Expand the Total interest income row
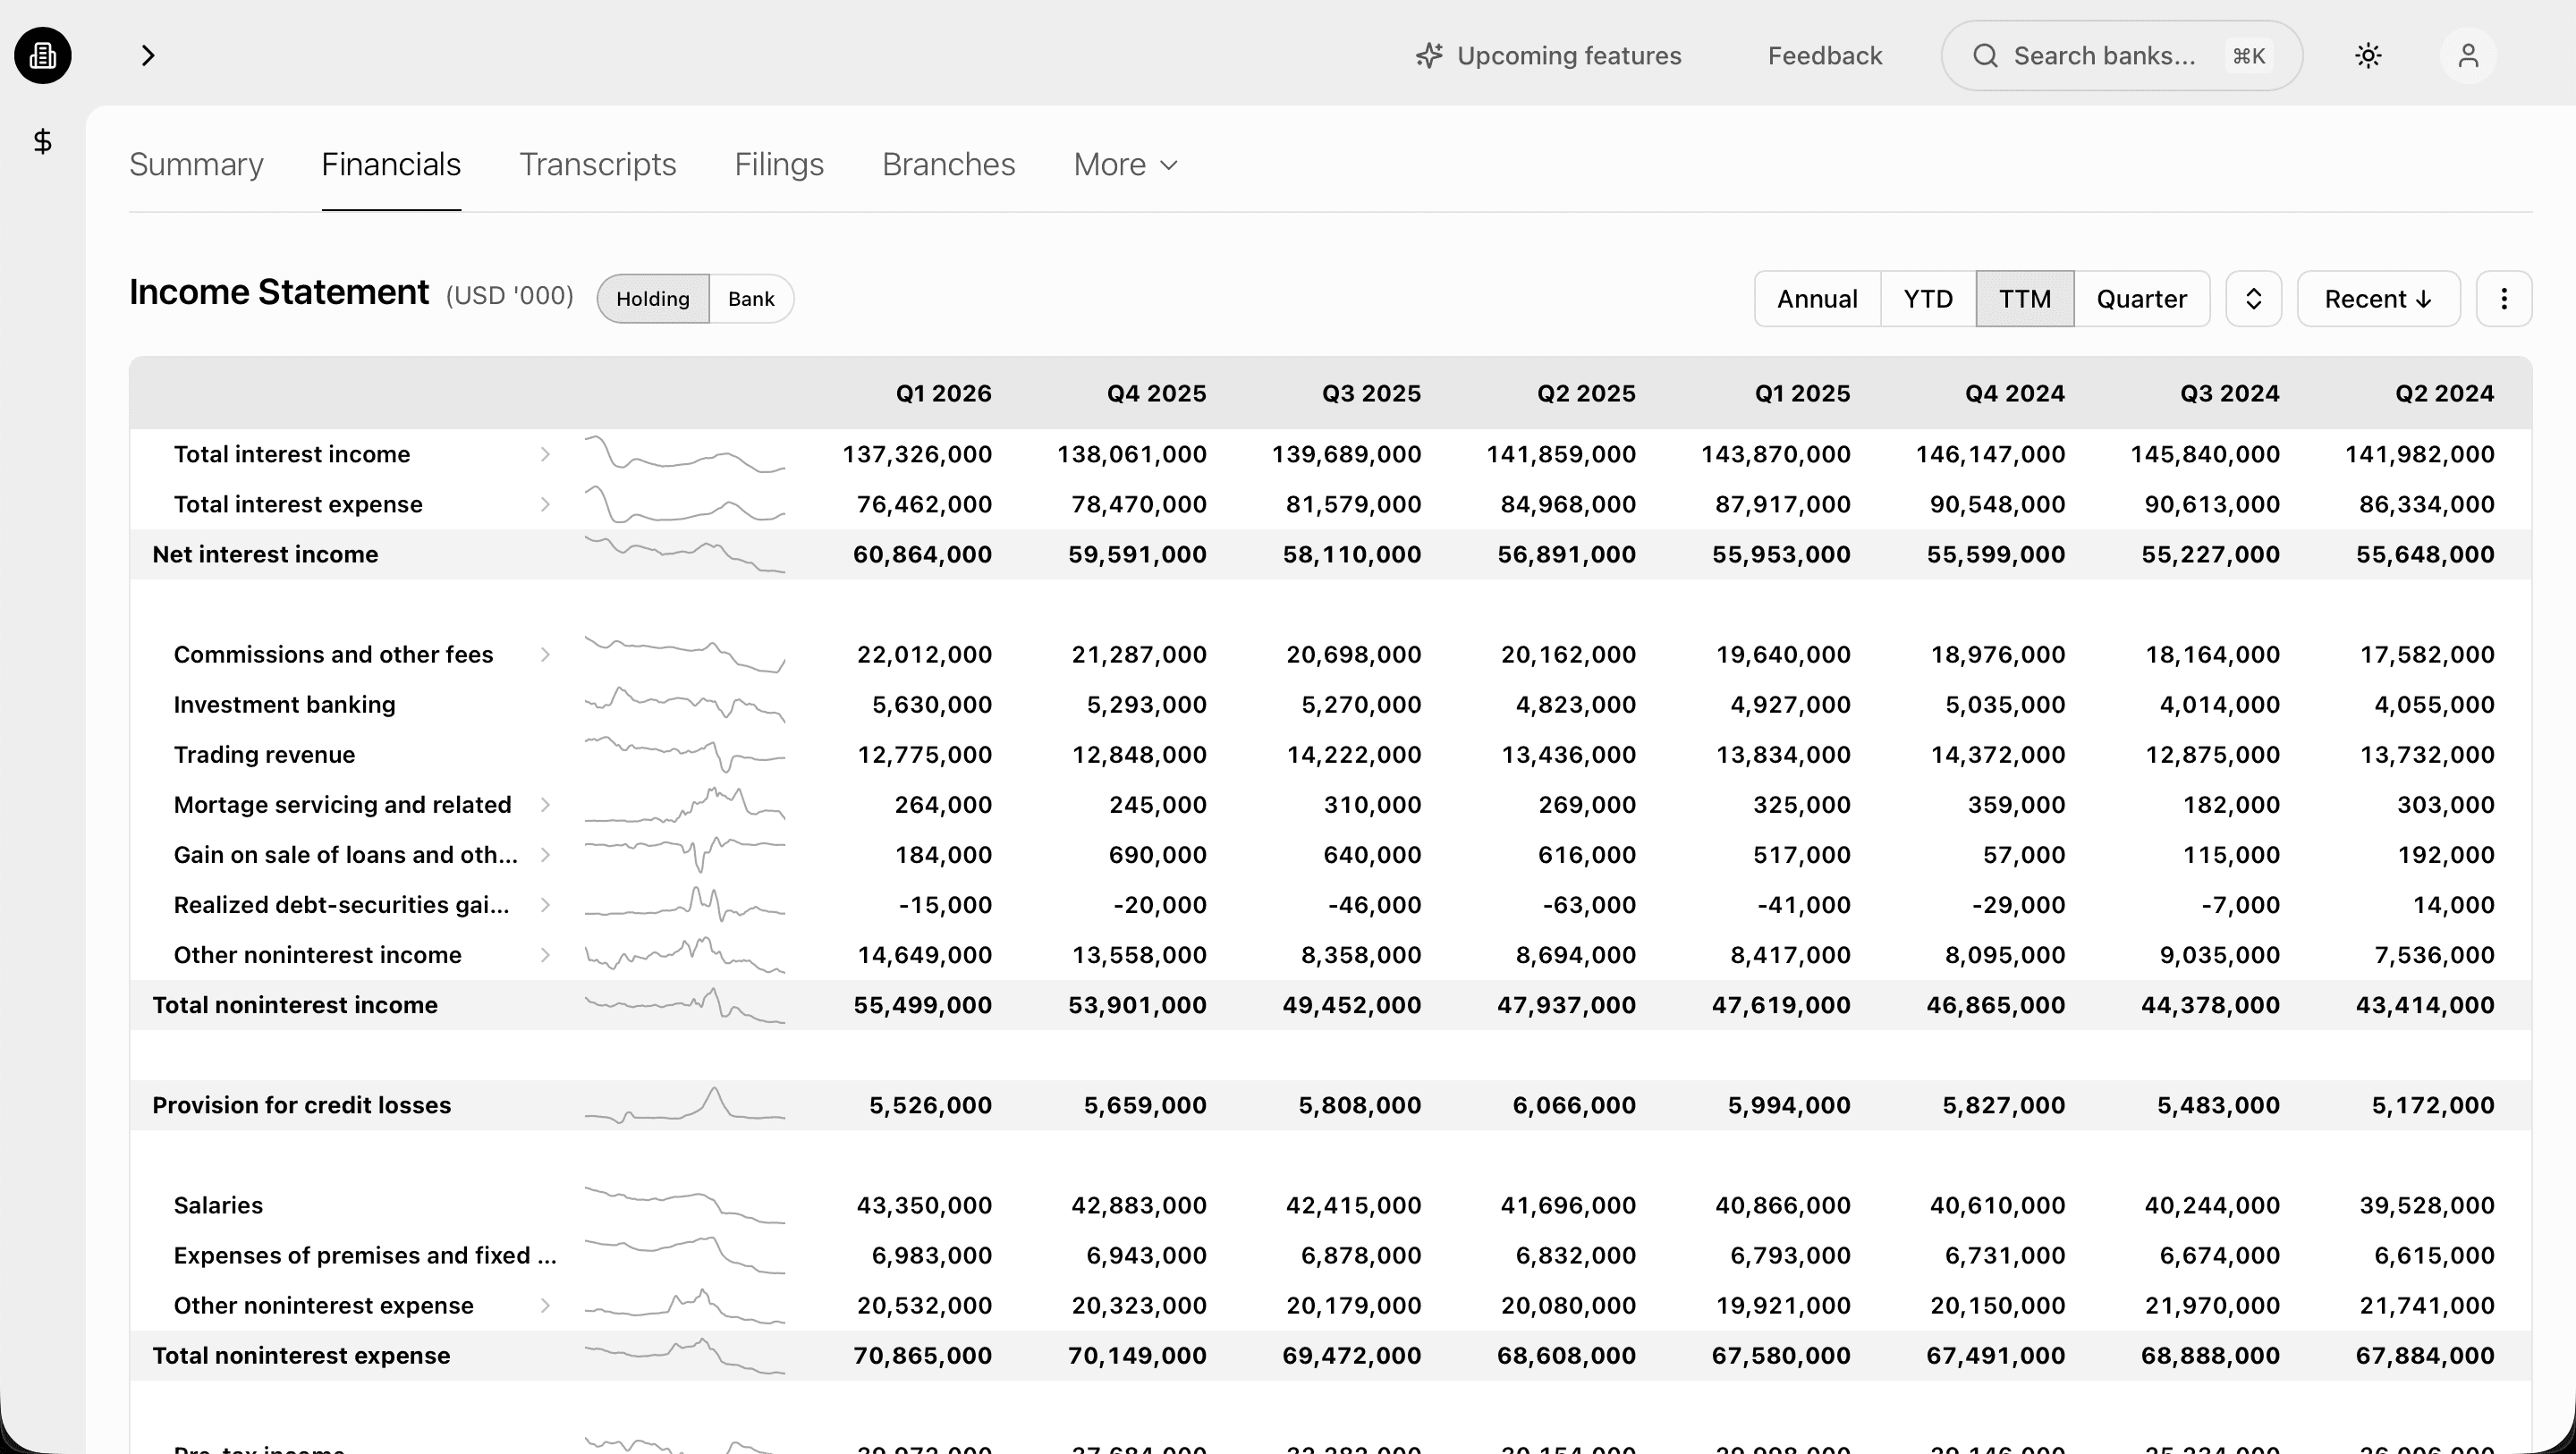 (x=545, y=454)
